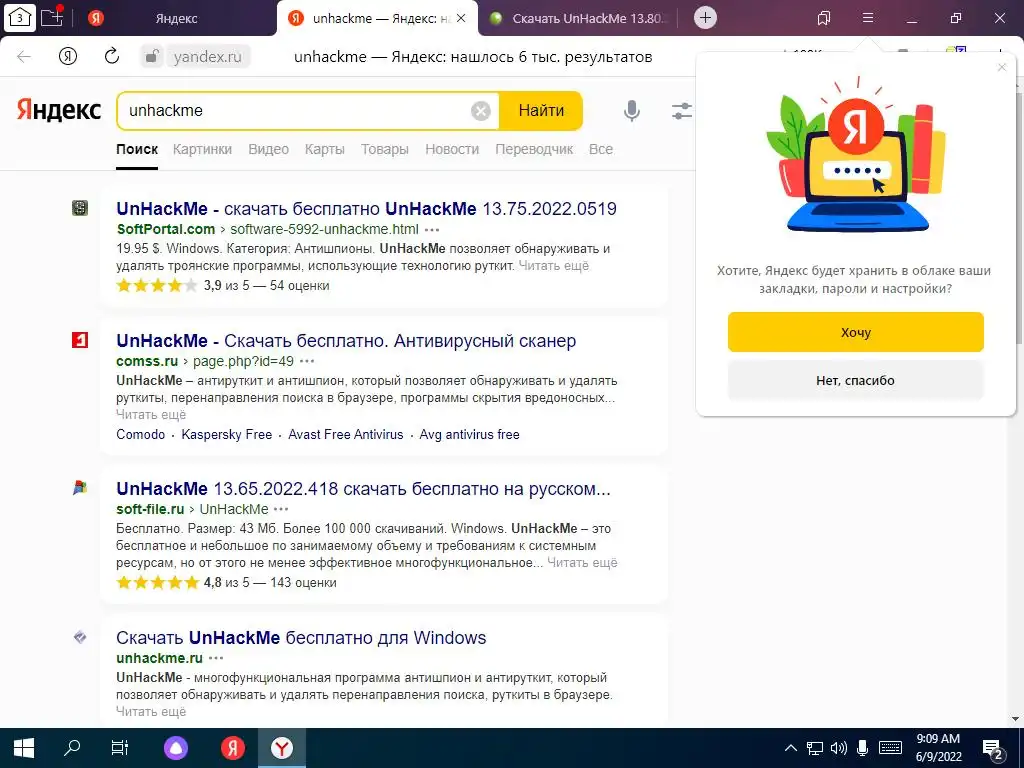Switch to the first Яндекс tab

pyautogui.click(x=174, y=18)
